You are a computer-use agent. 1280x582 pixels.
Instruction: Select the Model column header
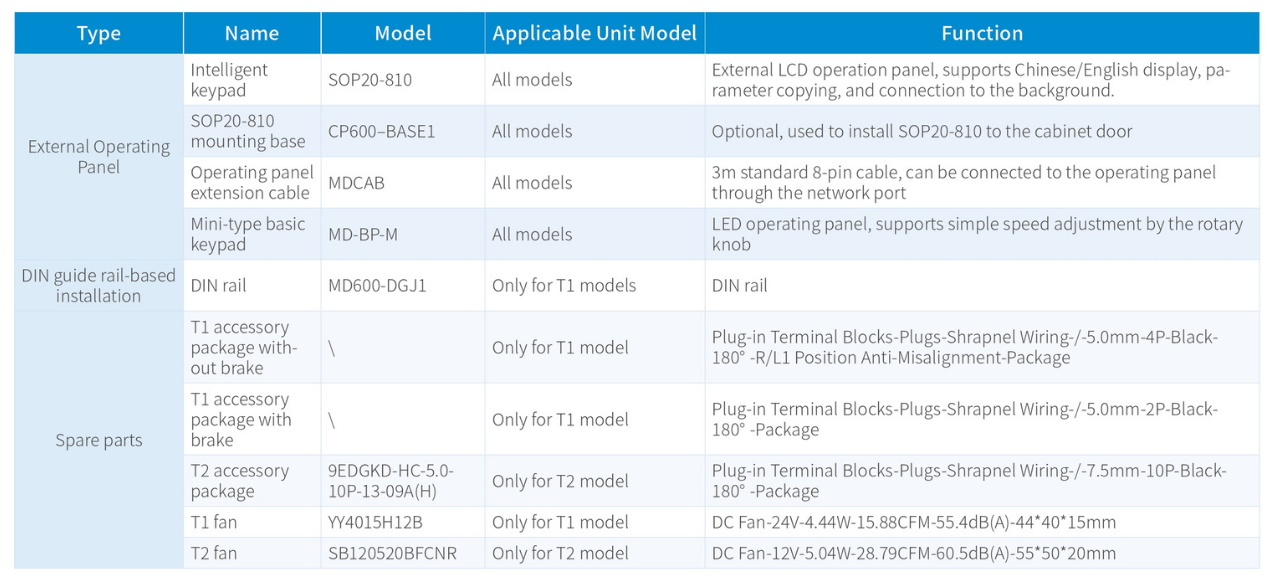[x=403, y=33]
